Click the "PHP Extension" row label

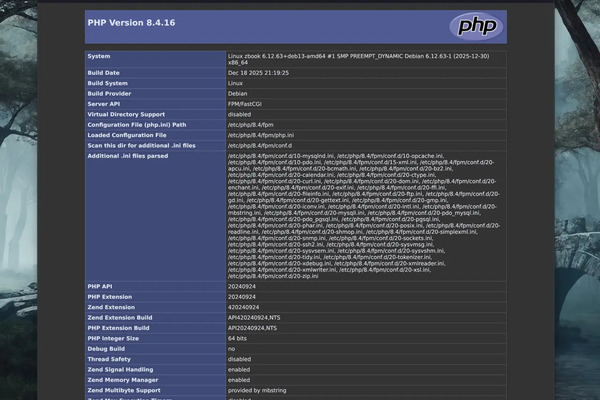point(110,297)
